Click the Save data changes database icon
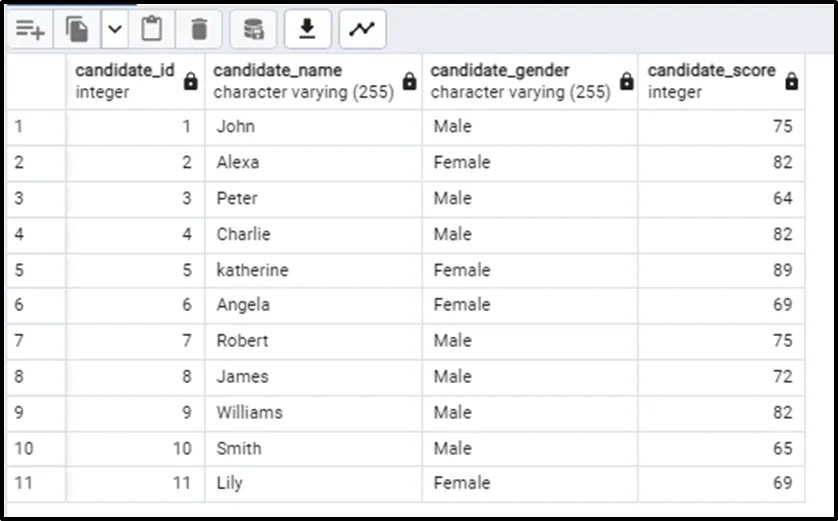This screenshot has width=838, height=521. (x=253, y=30)
